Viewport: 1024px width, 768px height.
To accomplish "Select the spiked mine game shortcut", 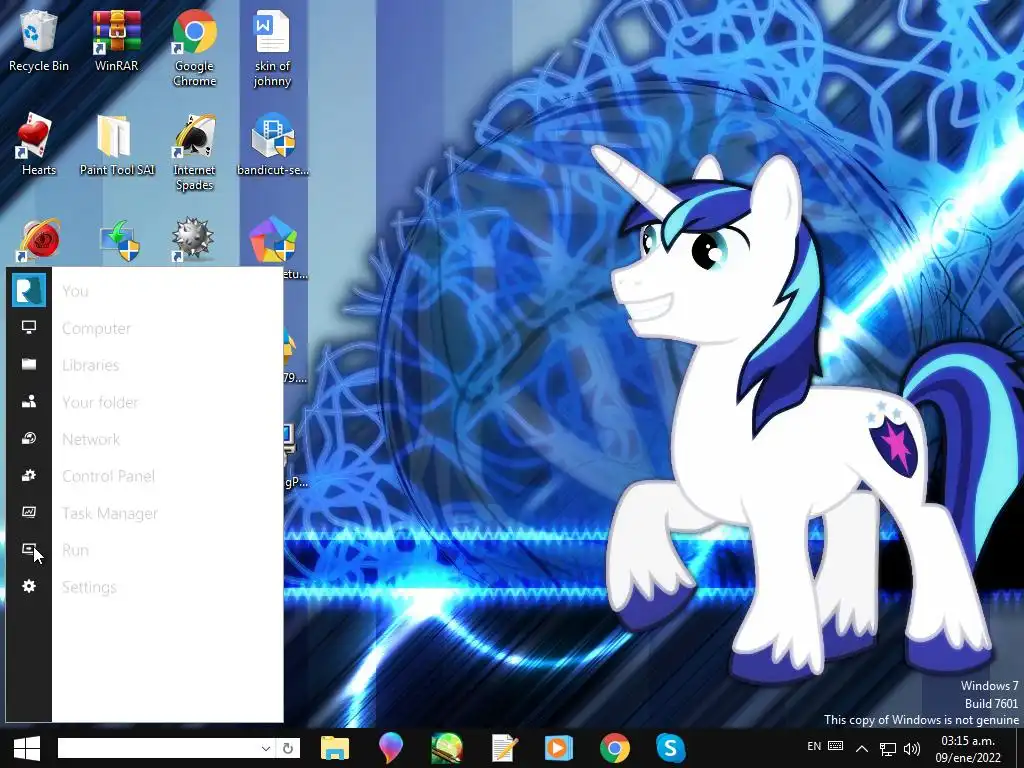I will [193, 240].
